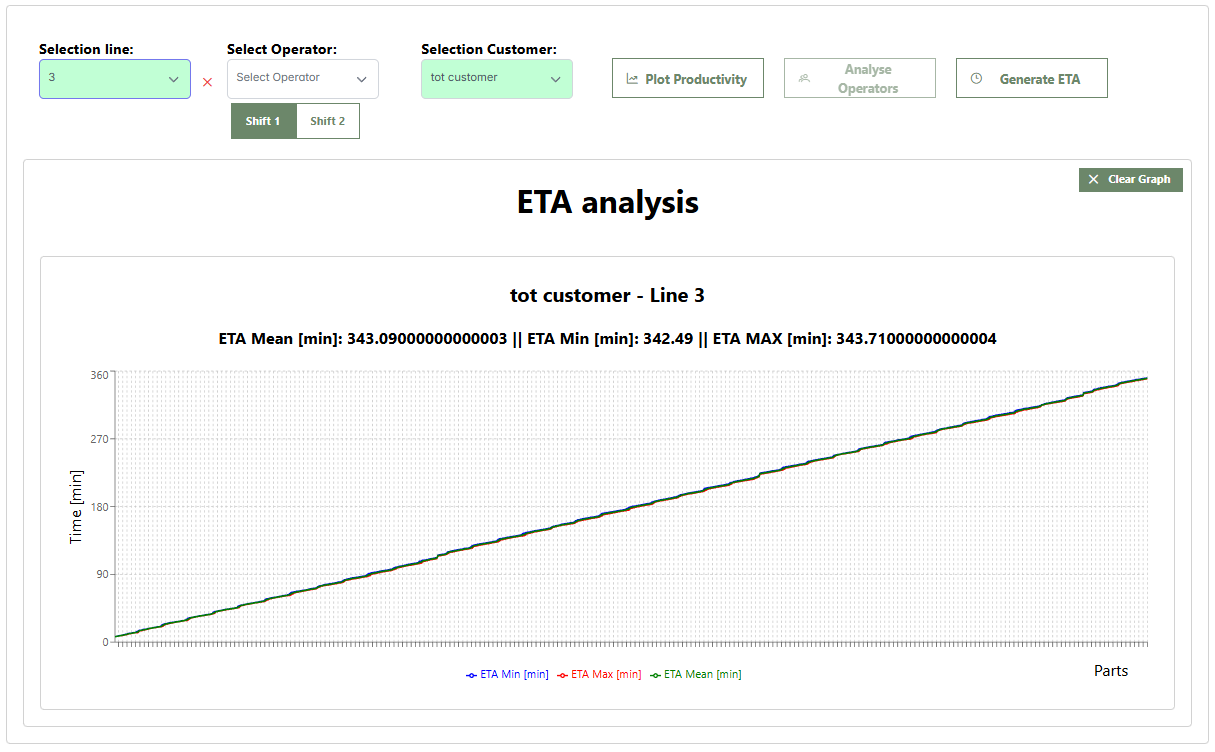
Task: Click the 'tot customer - Line 3' chart title
Action: pyautogui.click(x=607, y=296)
